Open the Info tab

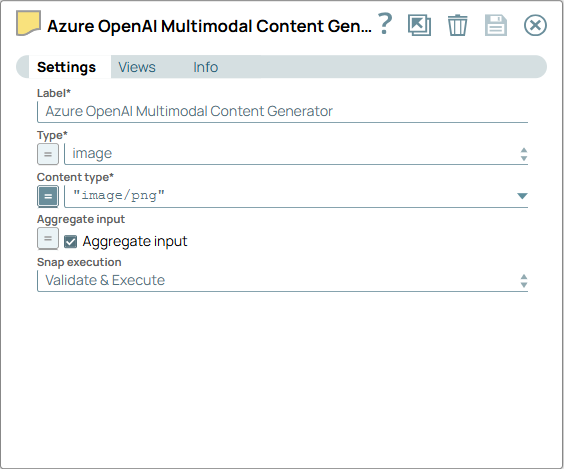[x=205, y=67]
